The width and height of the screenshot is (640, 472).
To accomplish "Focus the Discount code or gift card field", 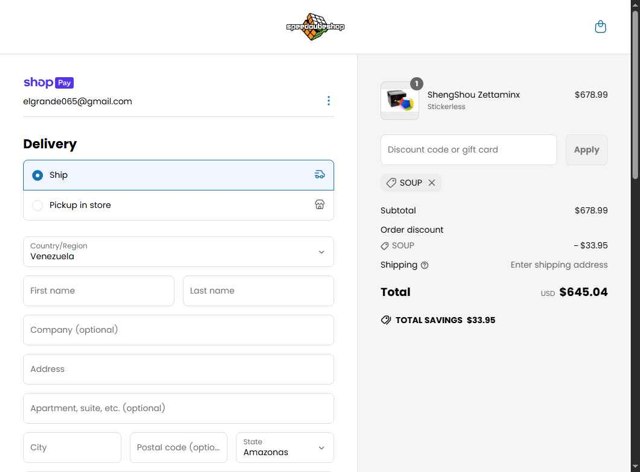I will click(x=468, y=150).
